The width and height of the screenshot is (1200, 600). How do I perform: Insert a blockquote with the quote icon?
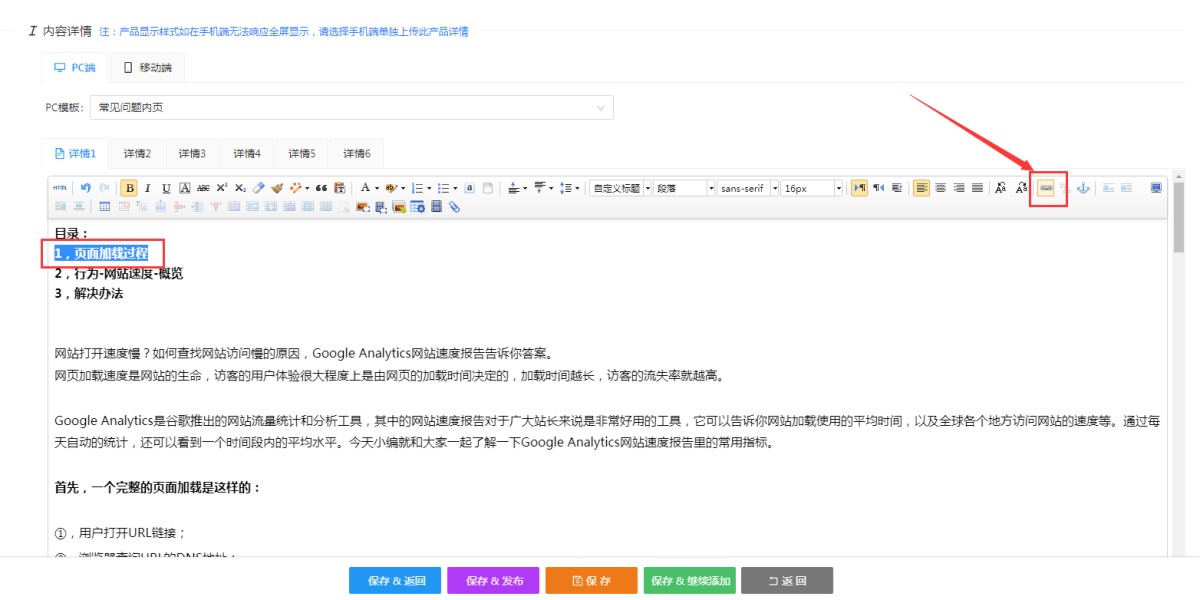(x=321, y=188)
